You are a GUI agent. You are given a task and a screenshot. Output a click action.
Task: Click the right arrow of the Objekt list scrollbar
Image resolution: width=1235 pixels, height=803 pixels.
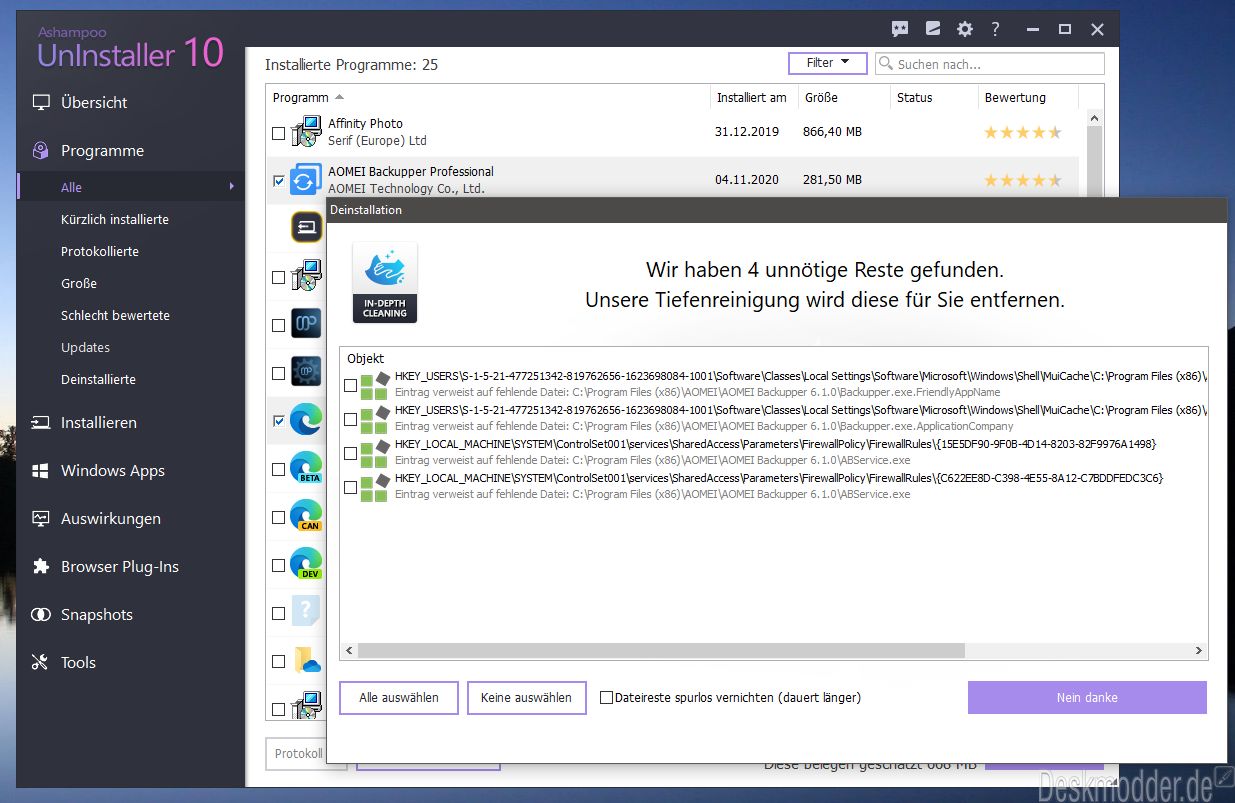tap(1199, 651)
